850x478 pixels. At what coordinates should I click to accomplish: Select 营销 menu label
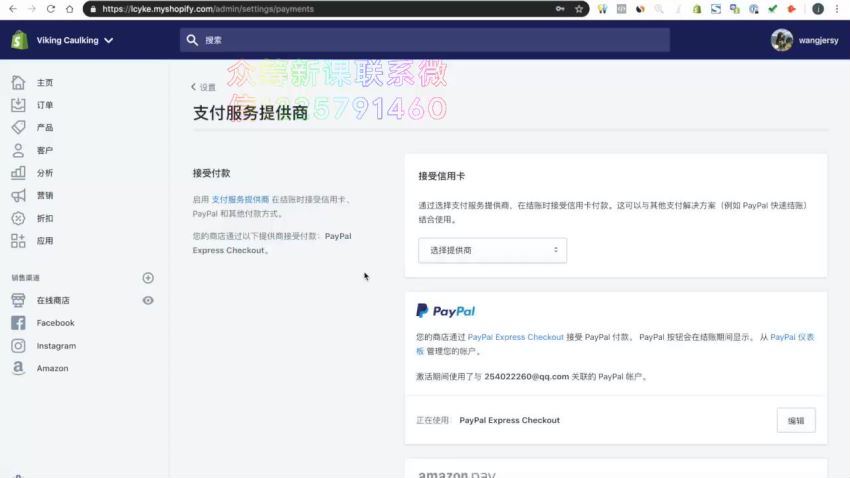pyautogui.click(x=45, y=196)
